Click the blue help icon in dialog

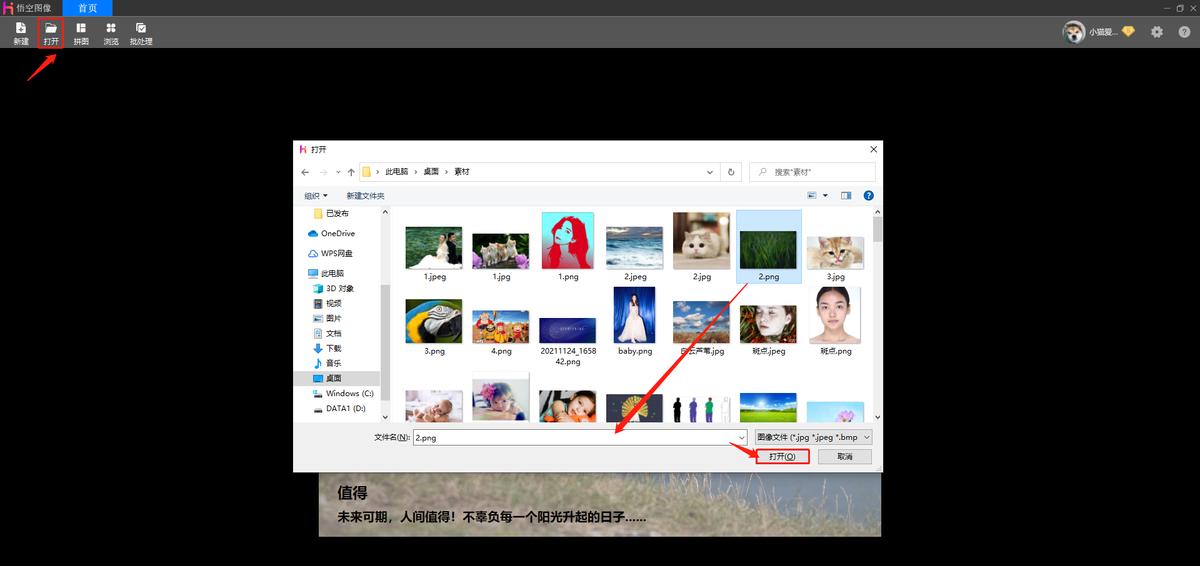point(868,196)
